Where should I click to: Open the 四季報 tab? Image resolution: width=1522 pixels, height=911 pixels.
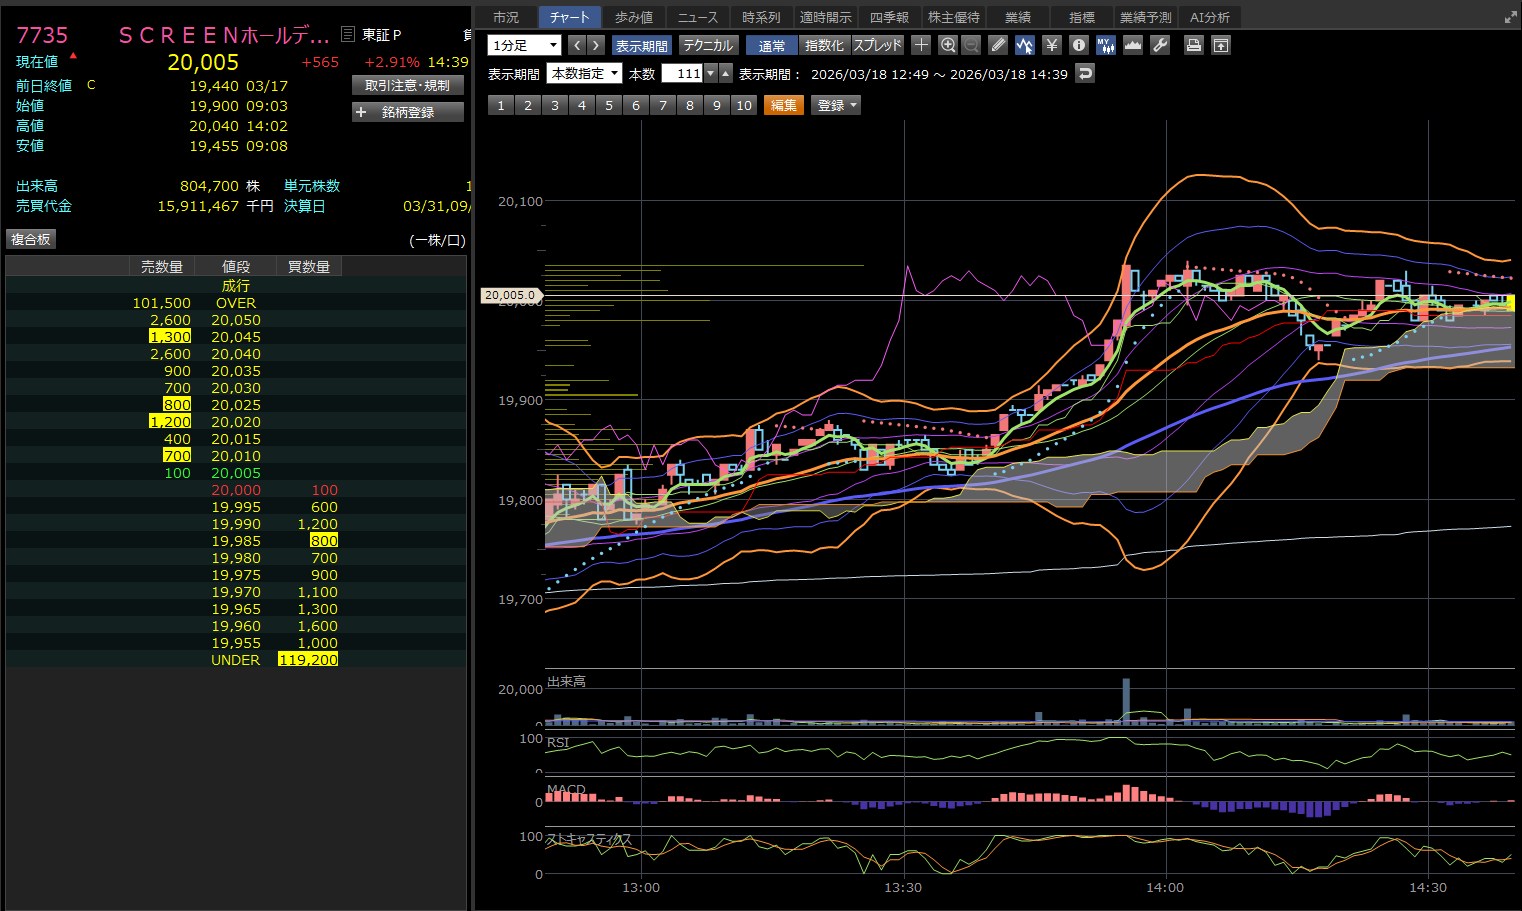pyautogui.click(x=889, y=17)
